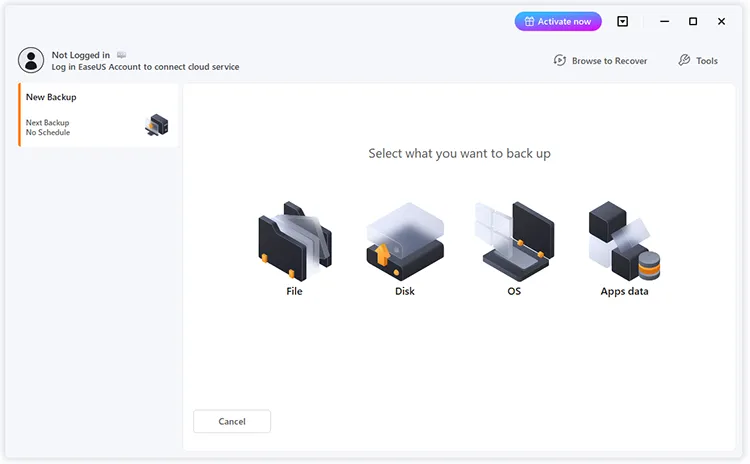750x464 pixels.
Task: Pick the OS backup icon
Action: click(513, 240)
